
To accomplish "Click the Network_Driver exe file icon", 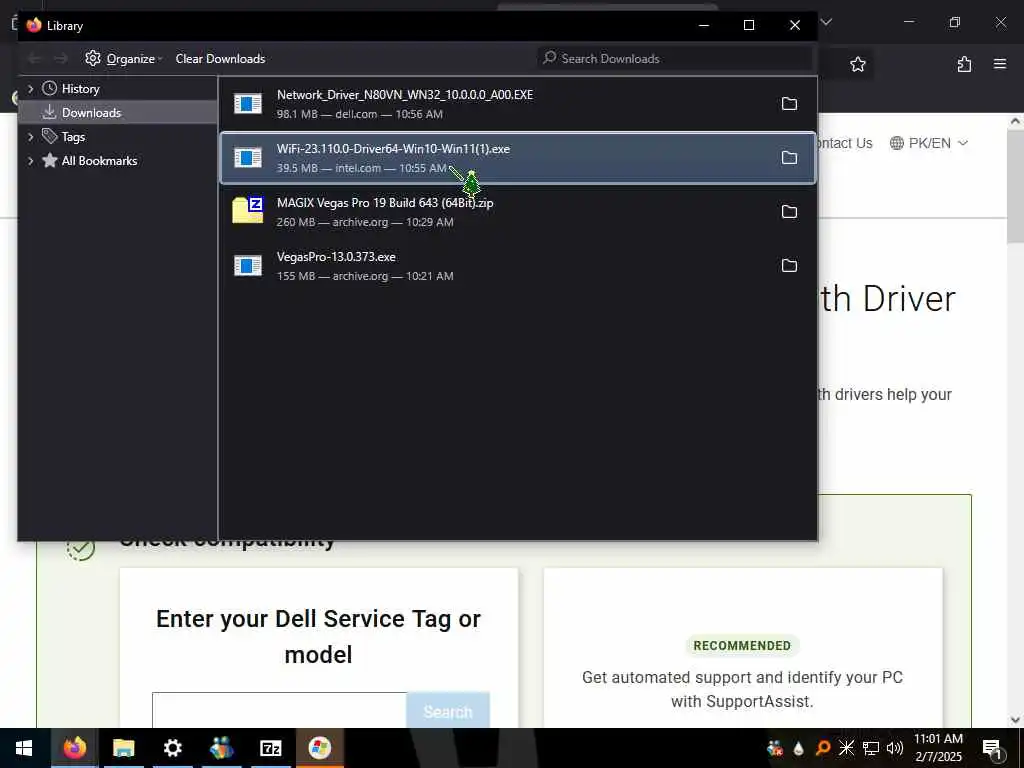I will point(248,104).
